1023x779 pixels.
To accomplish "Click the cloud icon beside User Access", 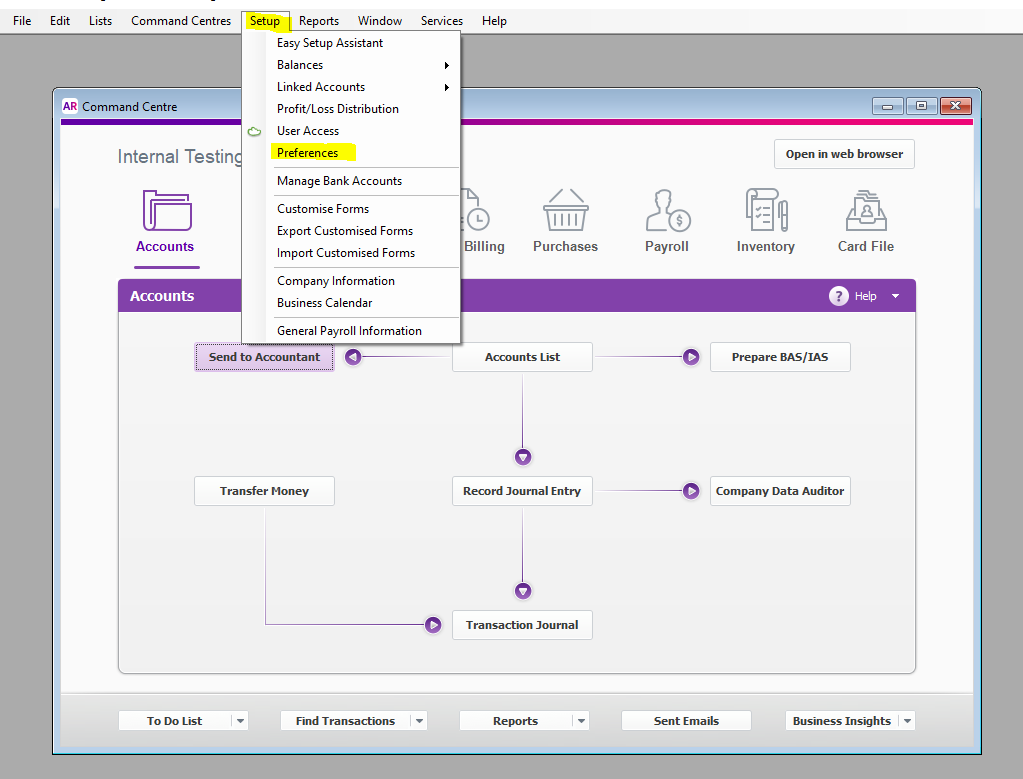I will pos(255,131).
